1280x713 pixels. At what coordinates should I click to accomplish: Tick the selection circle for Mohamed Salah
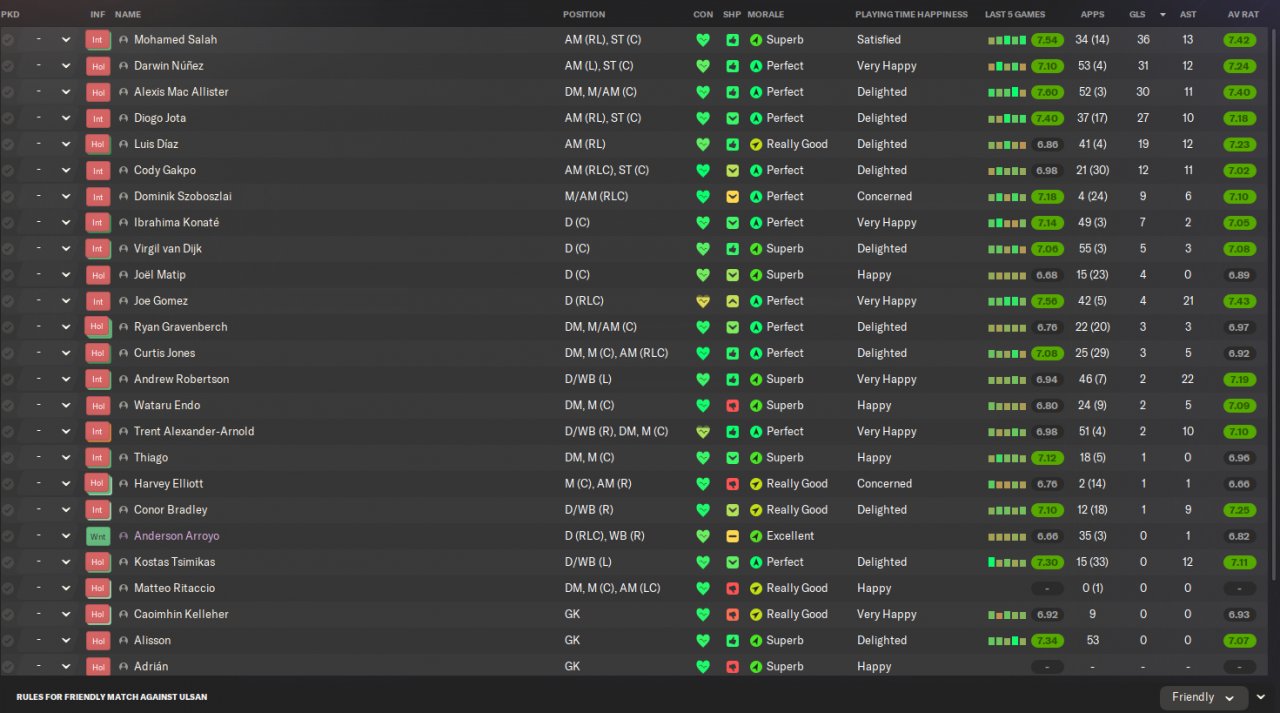tap(8, 40)
